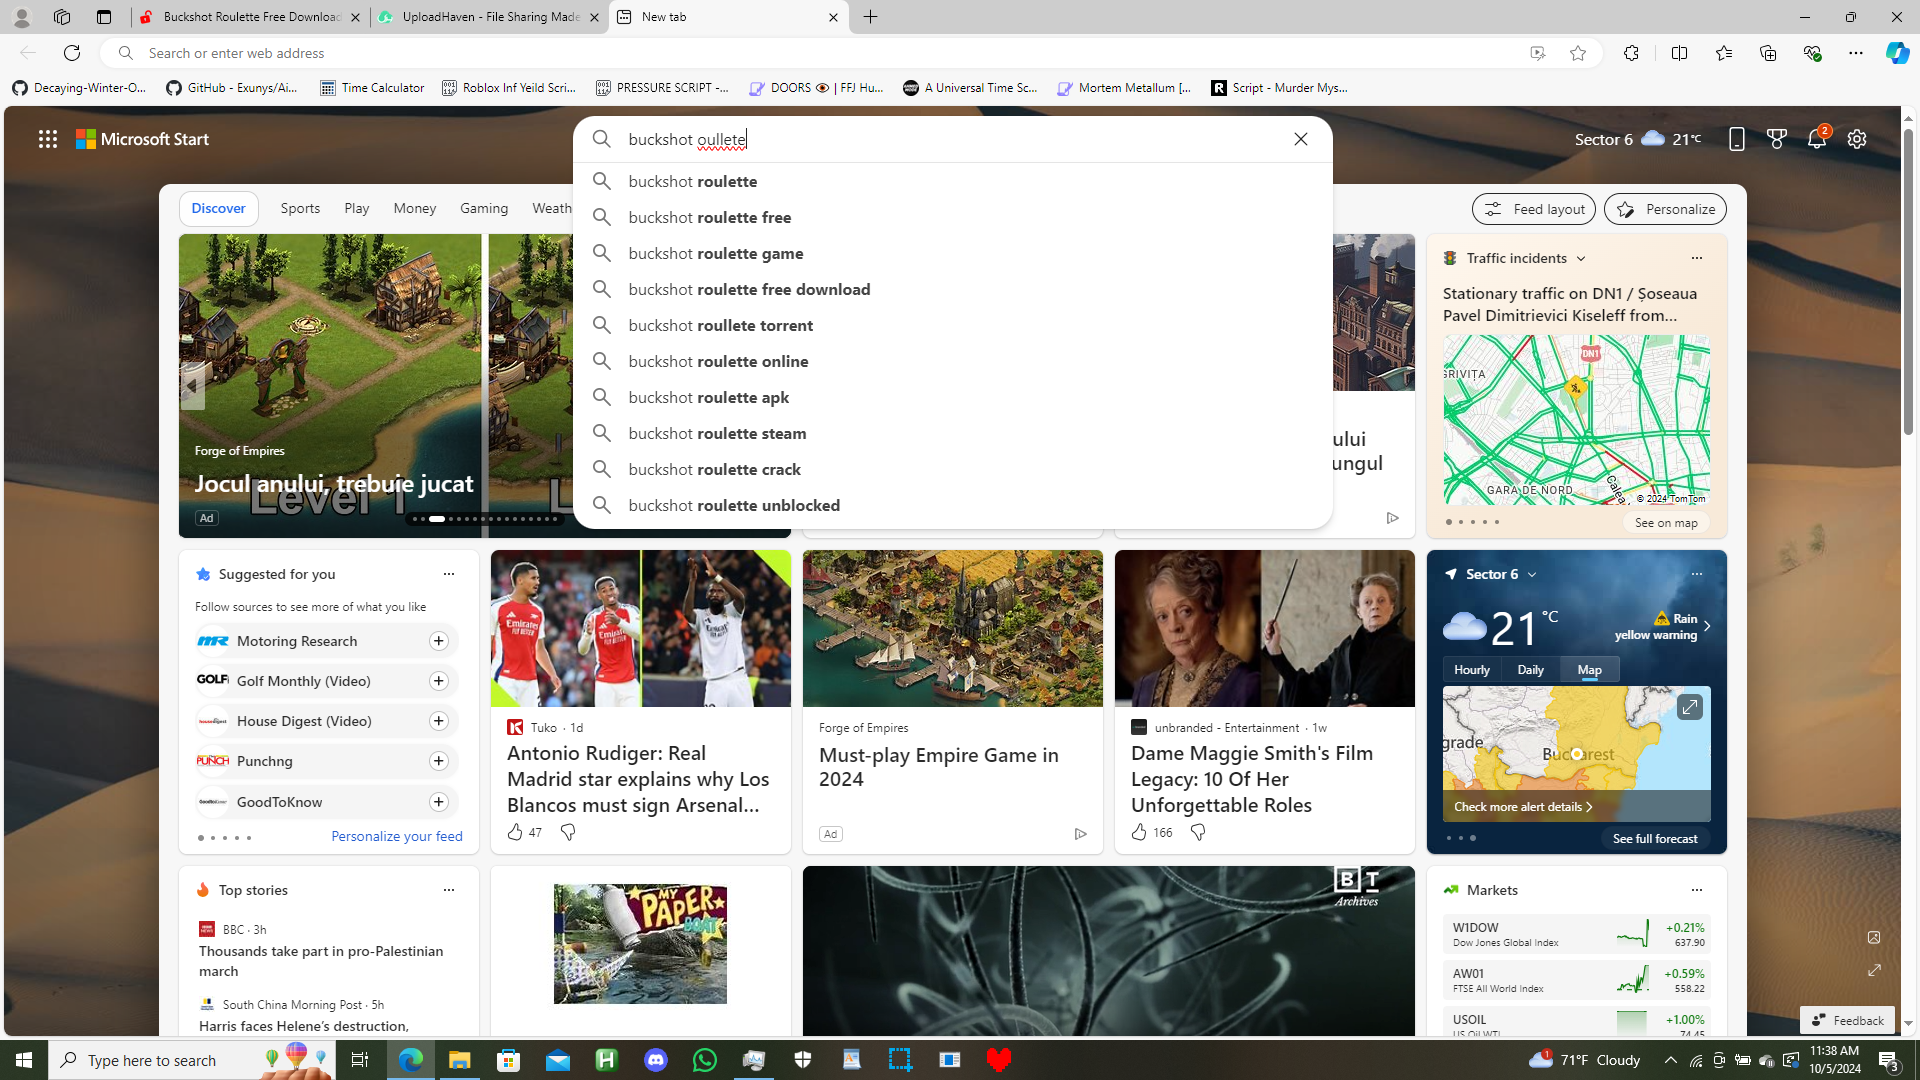Screen dimensions: 1920x1080
Task: Open the Microsoft Start app launcher grid
Action: point(47,139)
